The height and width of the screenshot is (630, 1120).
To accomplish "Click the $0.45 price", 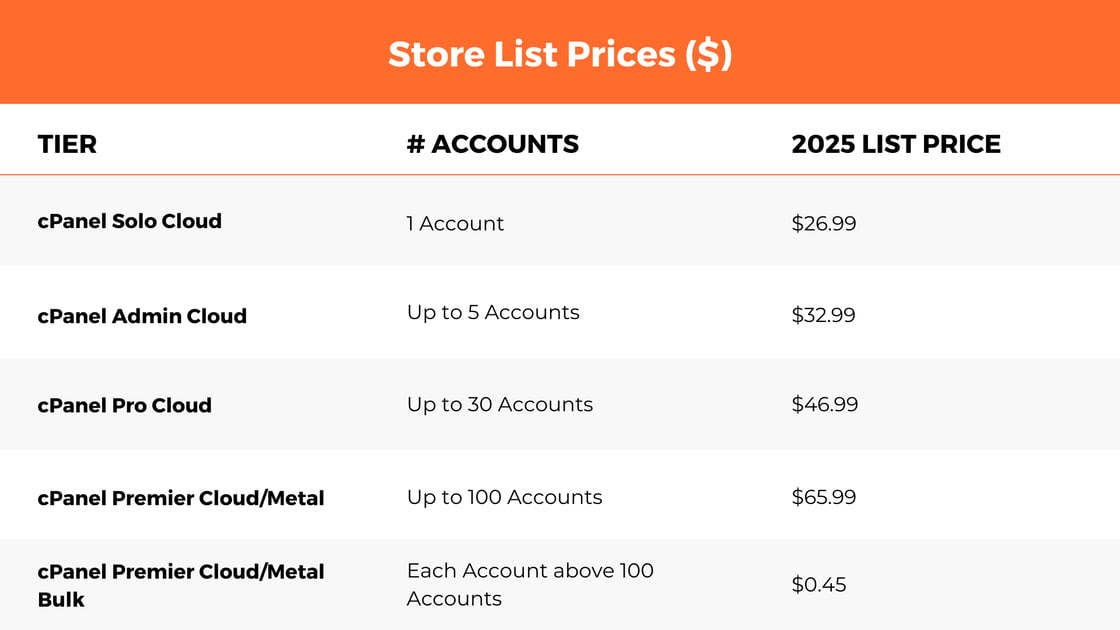I will (x=819, y=584).
